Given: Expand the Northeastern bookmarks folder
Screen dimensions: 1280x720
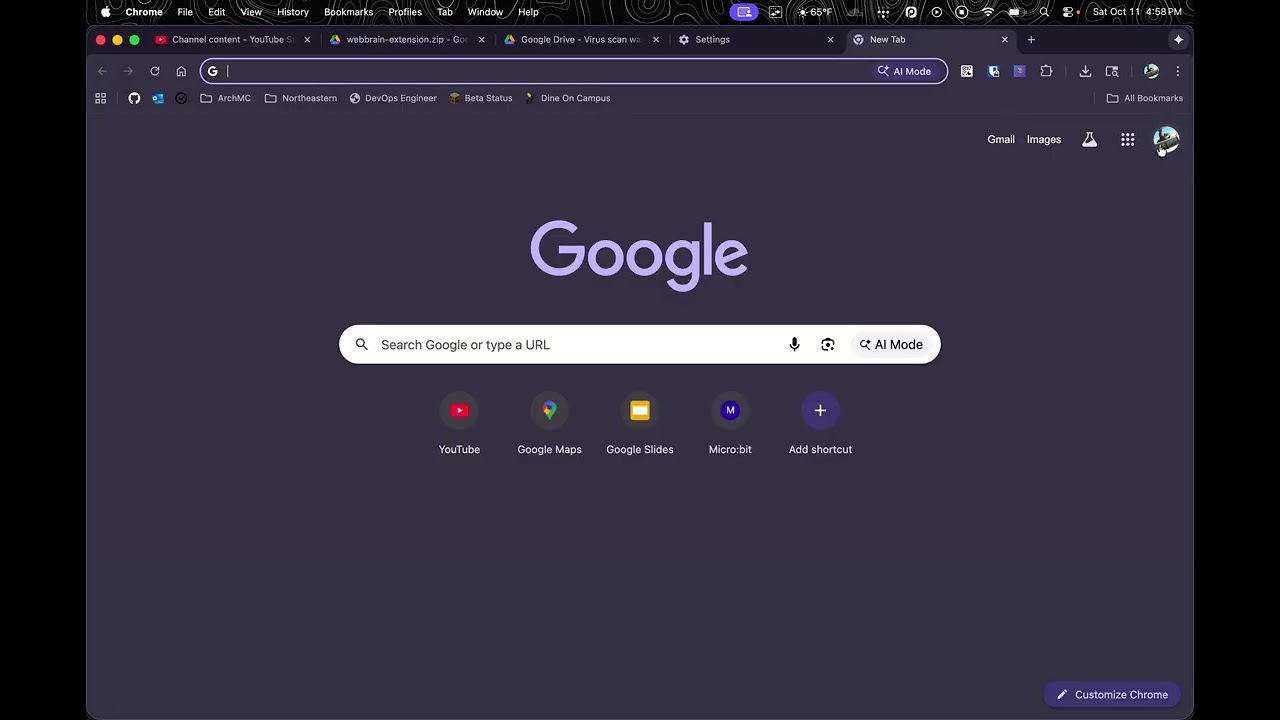Looking at the screenshot, I should [x=301, y=98].
